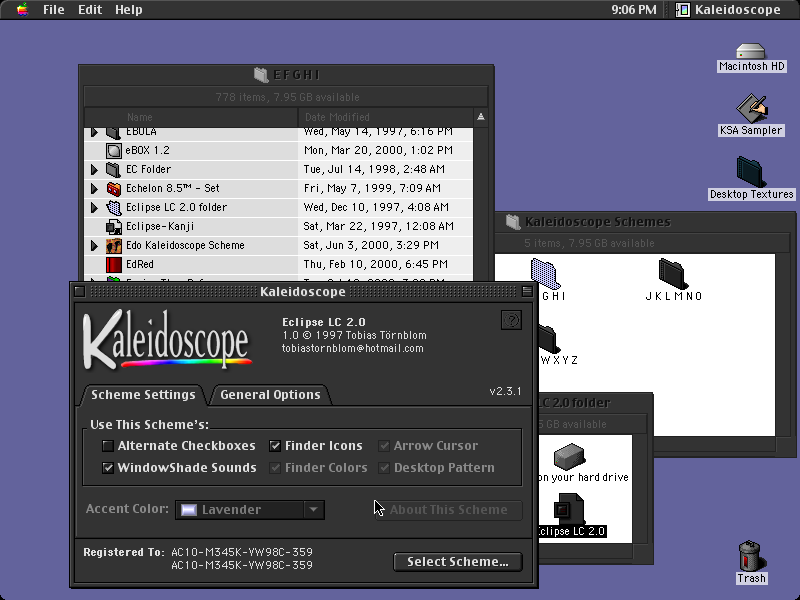800x600 pixels.
Task: Click the Kaleidoscope logo
Action: point(167,339)
